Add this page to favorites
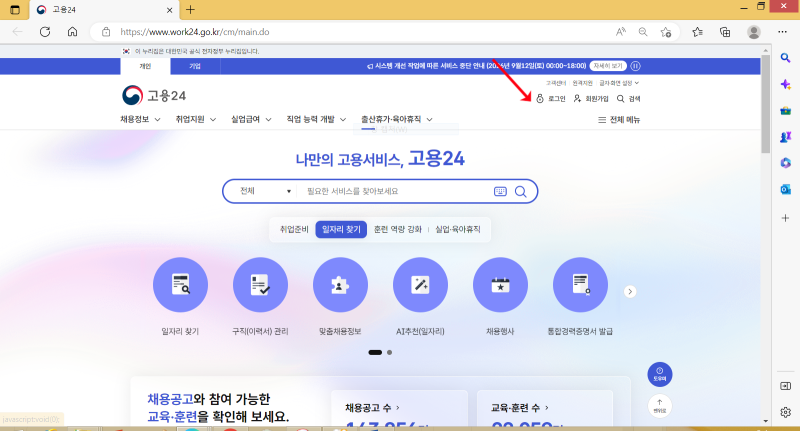 coord(666,32)
